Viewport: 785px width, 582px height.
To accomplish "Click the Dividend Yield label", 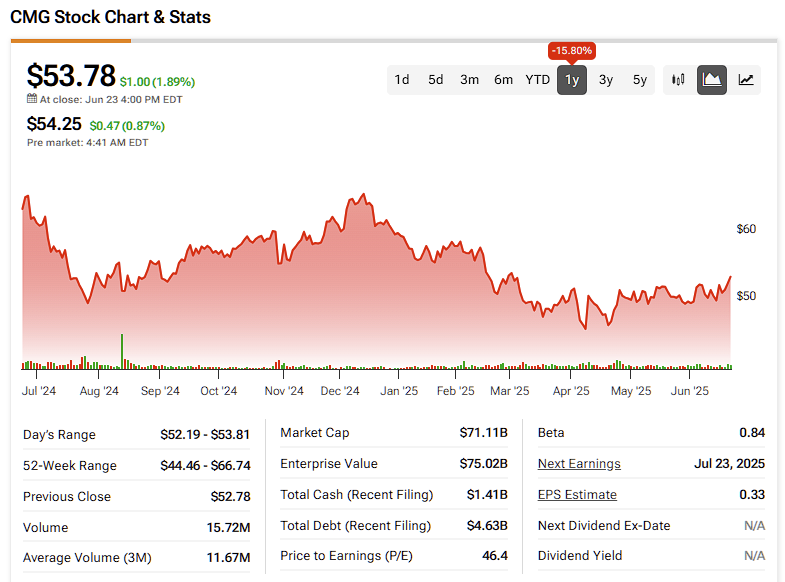I will coord(580,555).
